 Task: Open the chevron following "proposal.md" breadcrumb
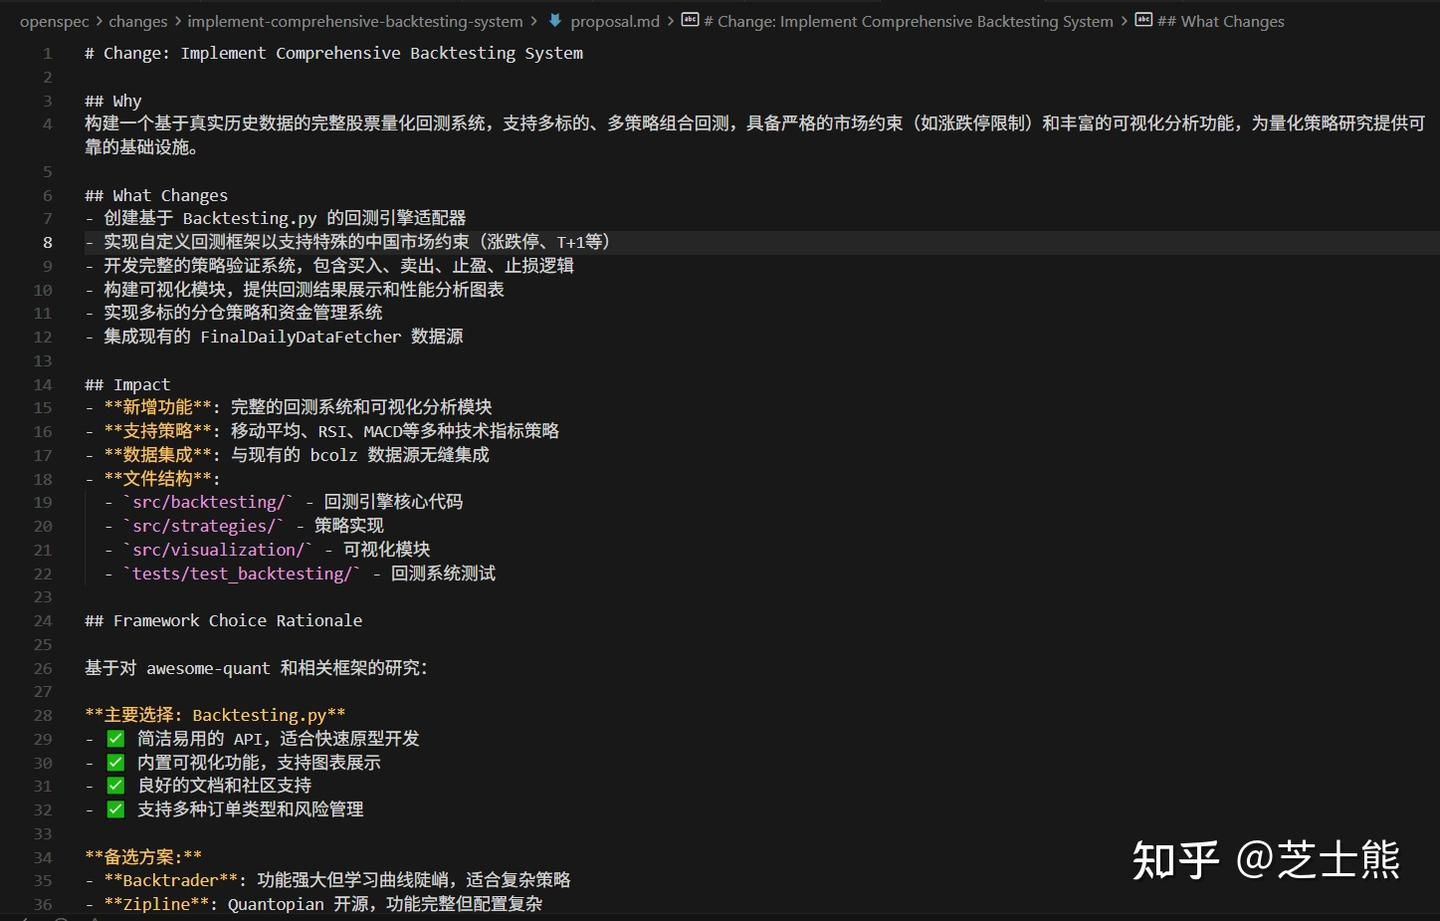pyautogui.click(x=668, y=19)
